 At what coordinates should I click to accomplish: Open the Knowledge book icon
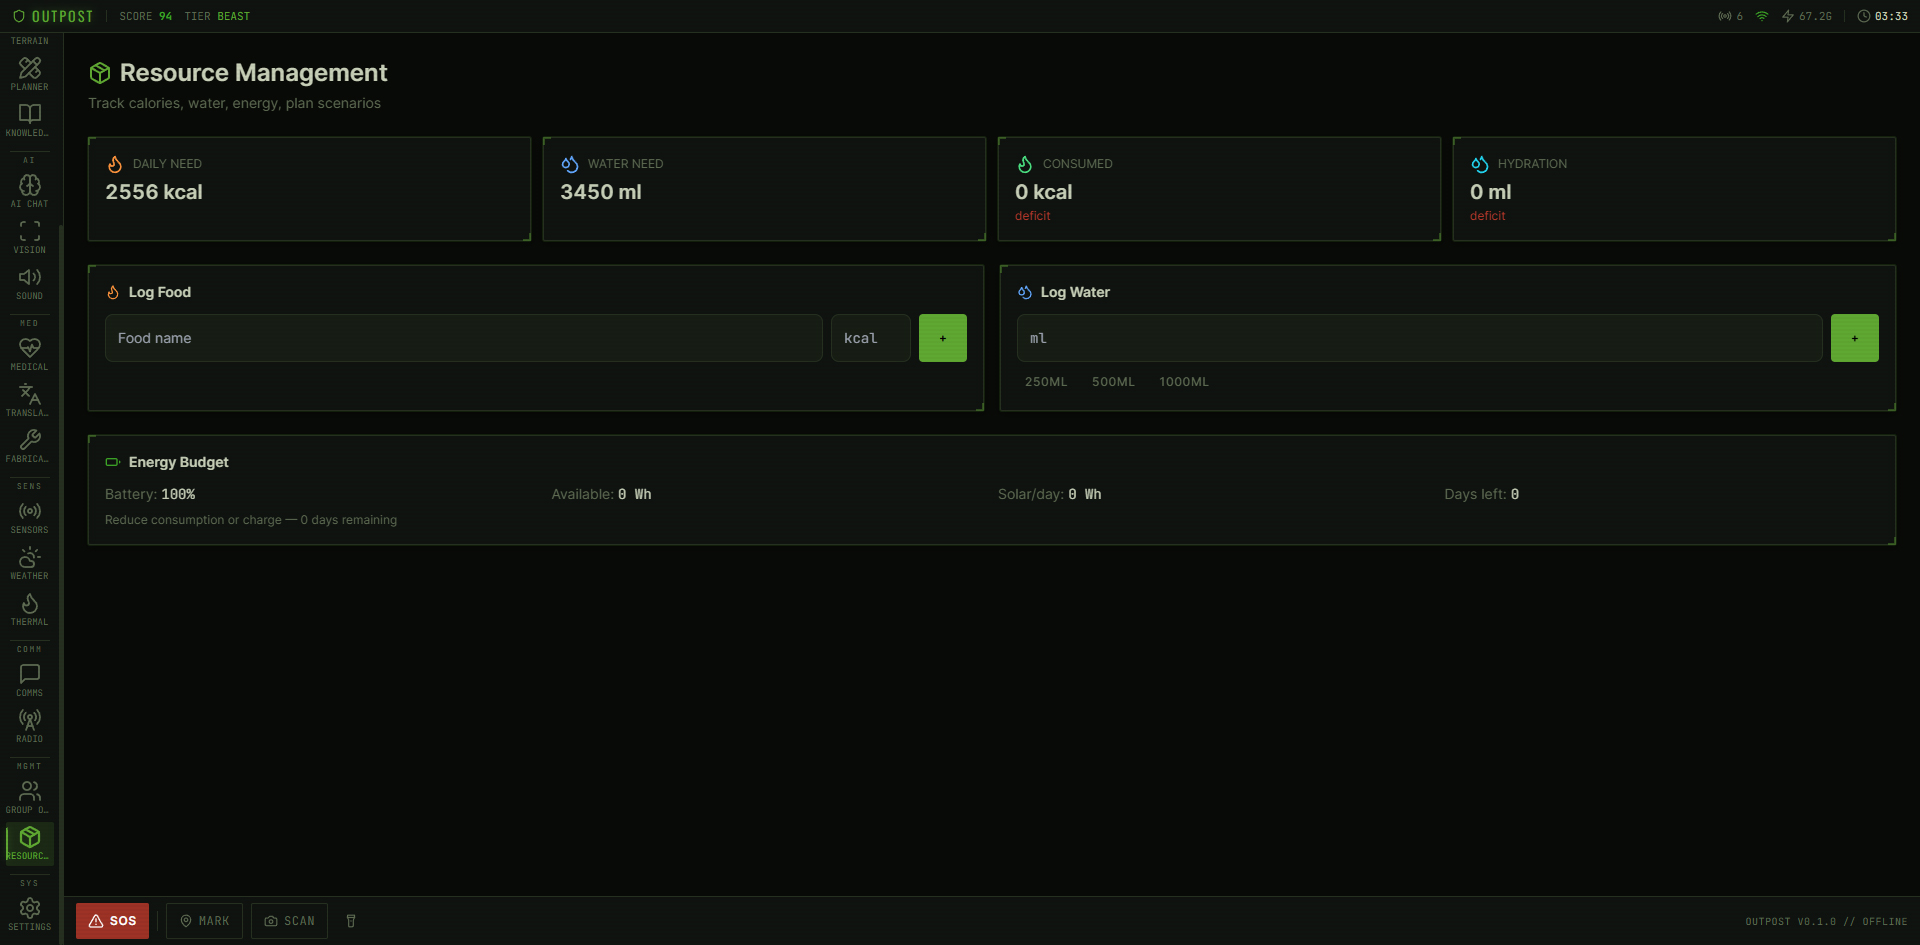pos(30,120)
